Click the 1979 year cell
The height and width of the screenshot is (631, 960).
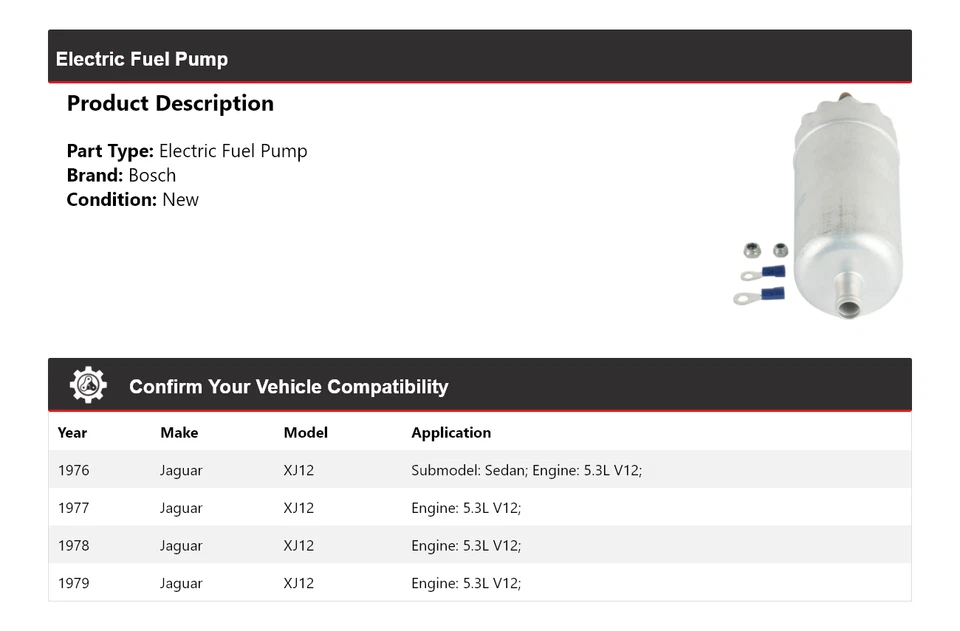pos(73,583)
